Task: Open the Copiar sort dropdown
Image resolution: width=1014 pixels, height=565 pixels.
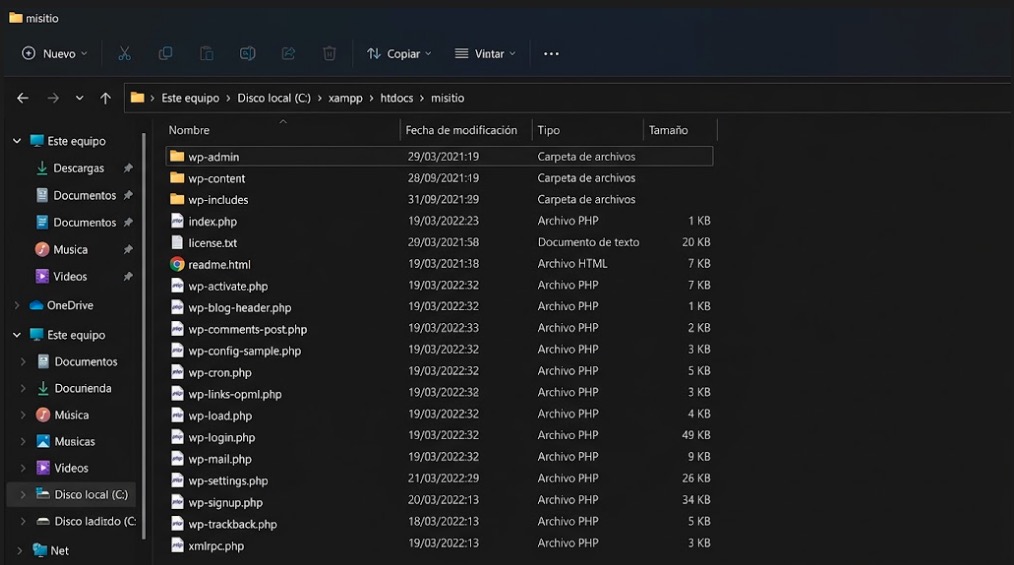Action: [399, 54]
